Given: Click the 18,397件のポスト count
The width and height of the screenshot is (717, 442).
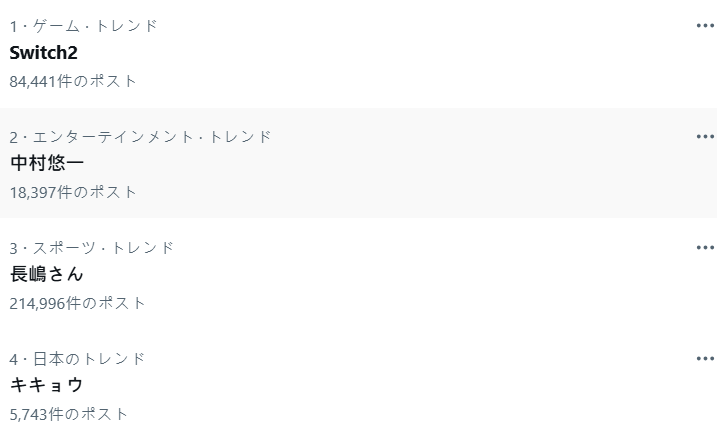Looking at the screenshot, I should 73,192.
